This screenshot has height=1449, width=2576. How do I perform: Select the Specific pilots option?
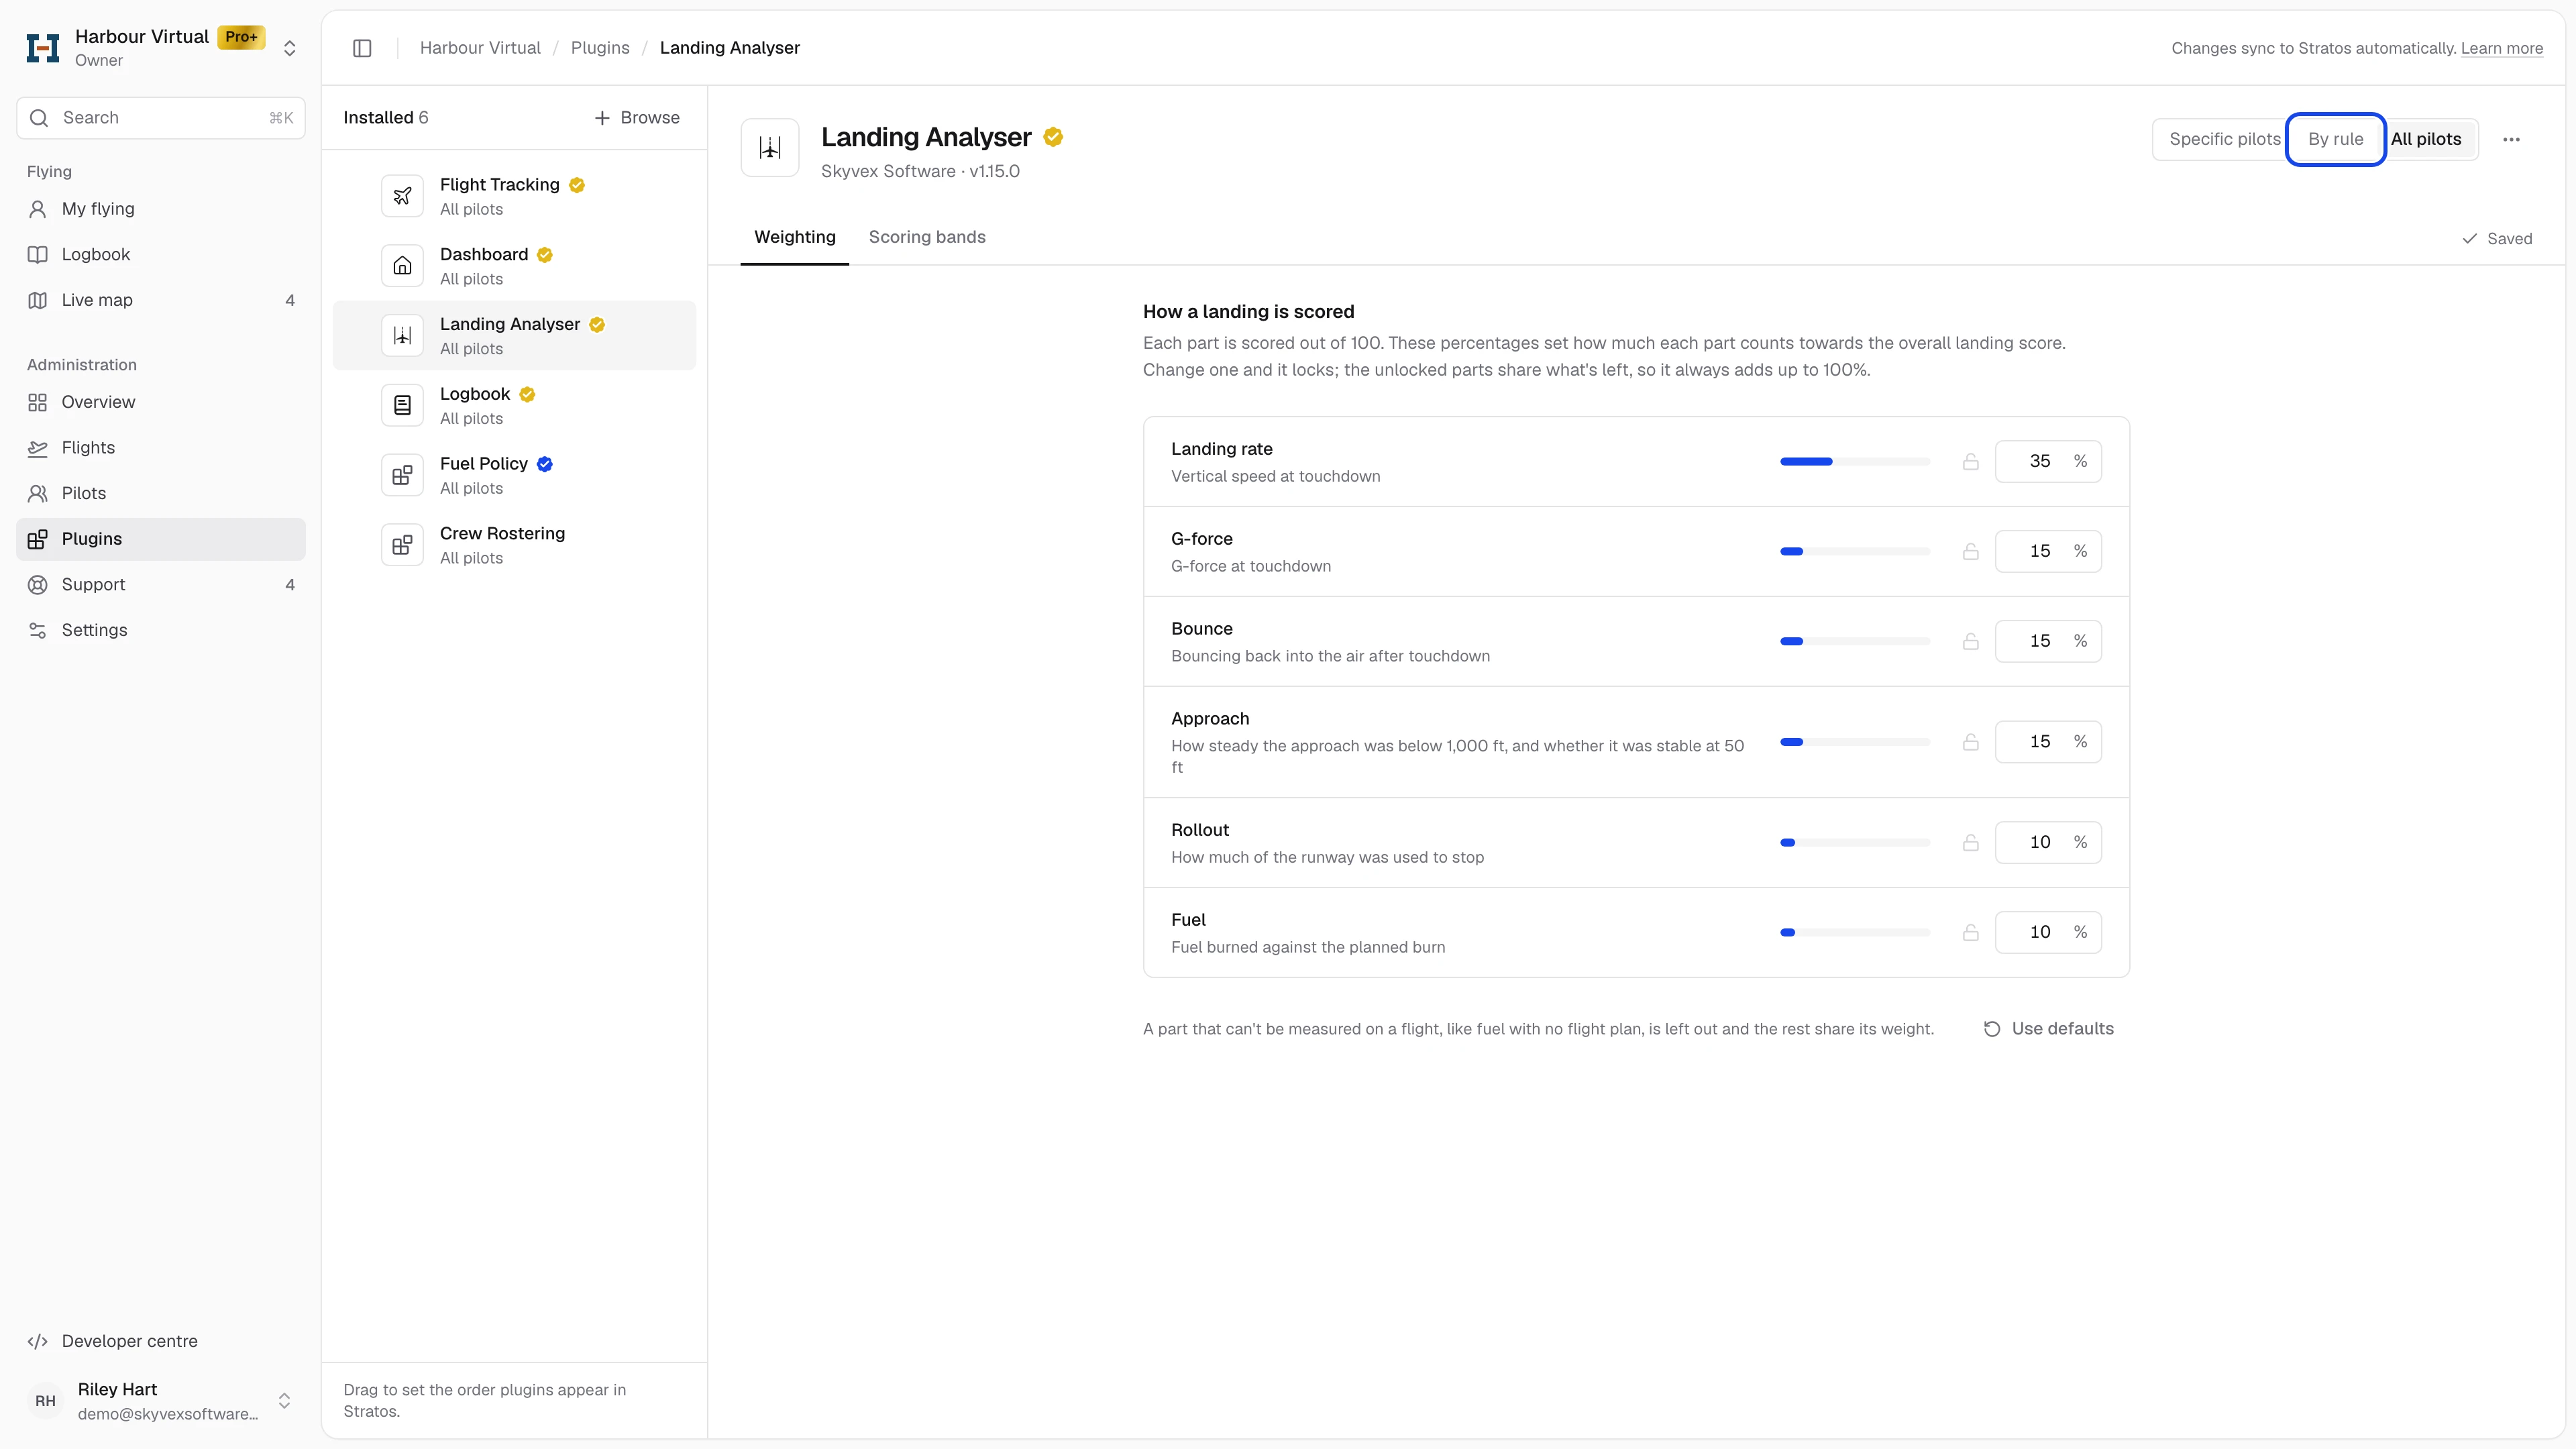point(2225,139)
